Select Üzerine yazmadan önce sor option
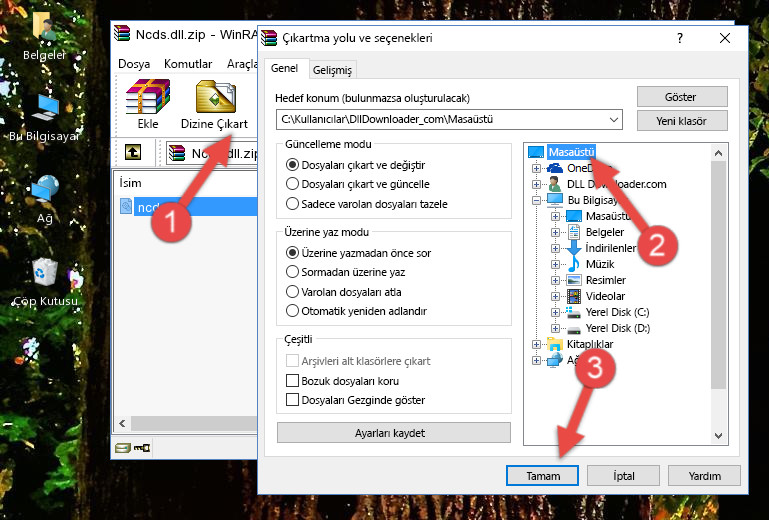Screen dimensions: 769x520 292,253
